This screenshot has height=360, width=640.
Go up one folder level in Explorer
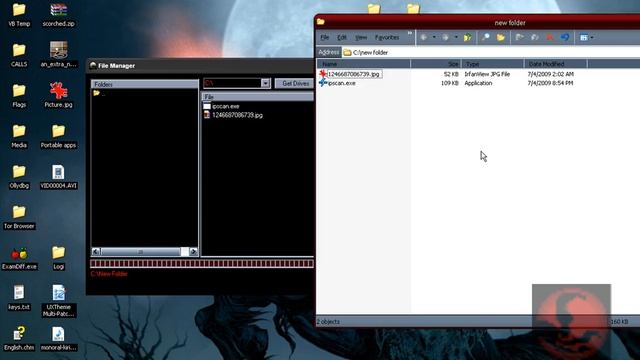pyautogui.click(x=467, y=37)
